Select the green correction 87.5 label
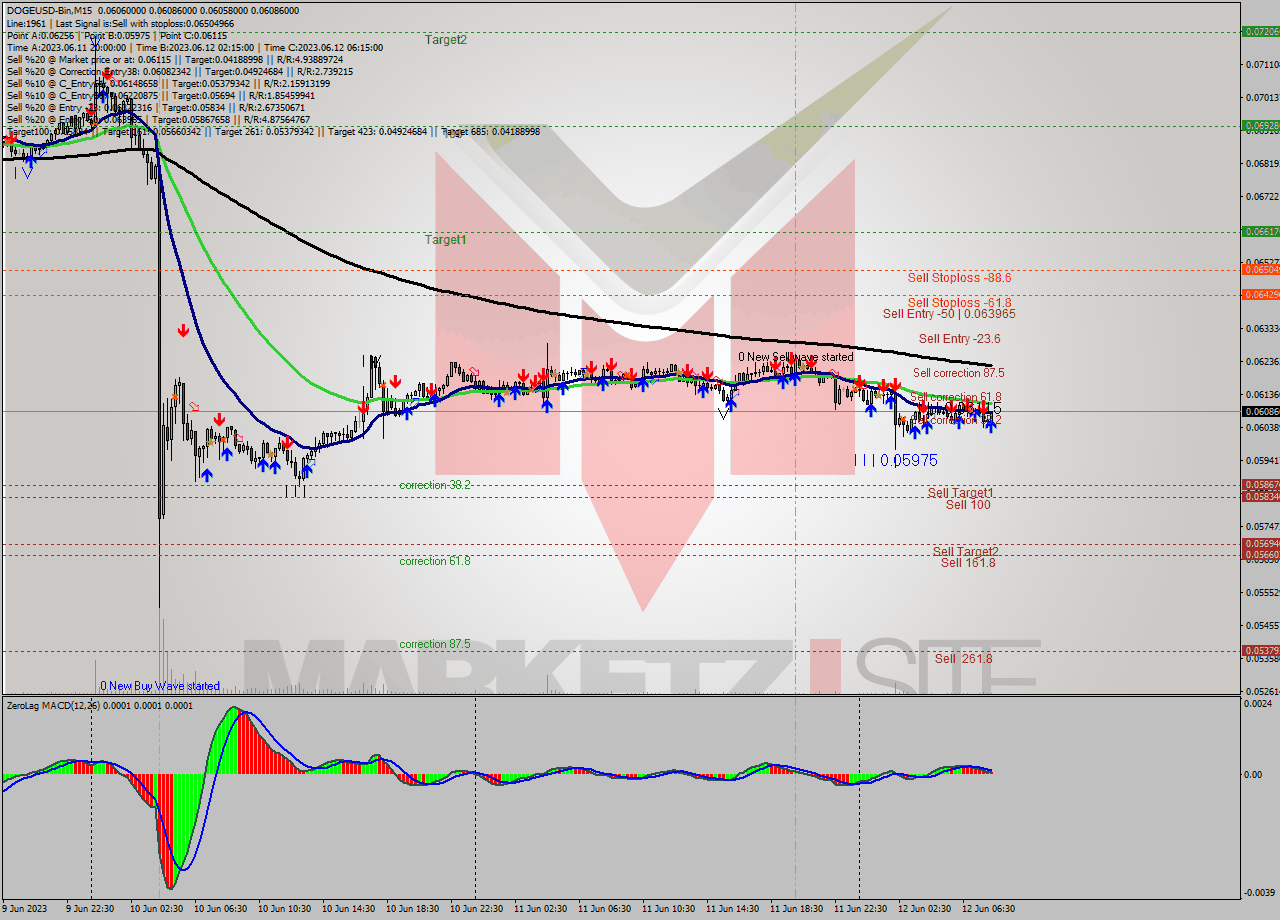The width and height of the screenshot is (1280, 920). click(x=435, y=644)
